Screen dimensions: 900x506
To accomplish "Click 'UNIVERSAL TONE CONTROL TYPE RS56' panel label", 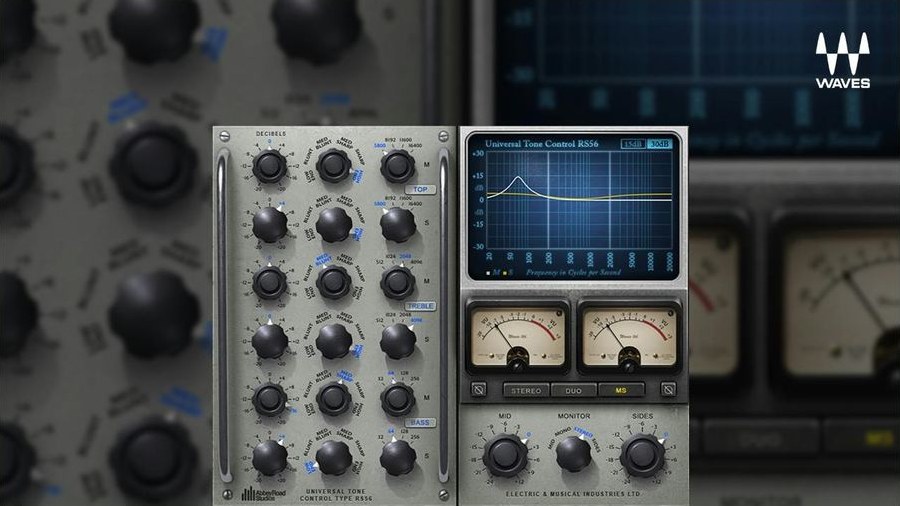I will coord(336,495).
